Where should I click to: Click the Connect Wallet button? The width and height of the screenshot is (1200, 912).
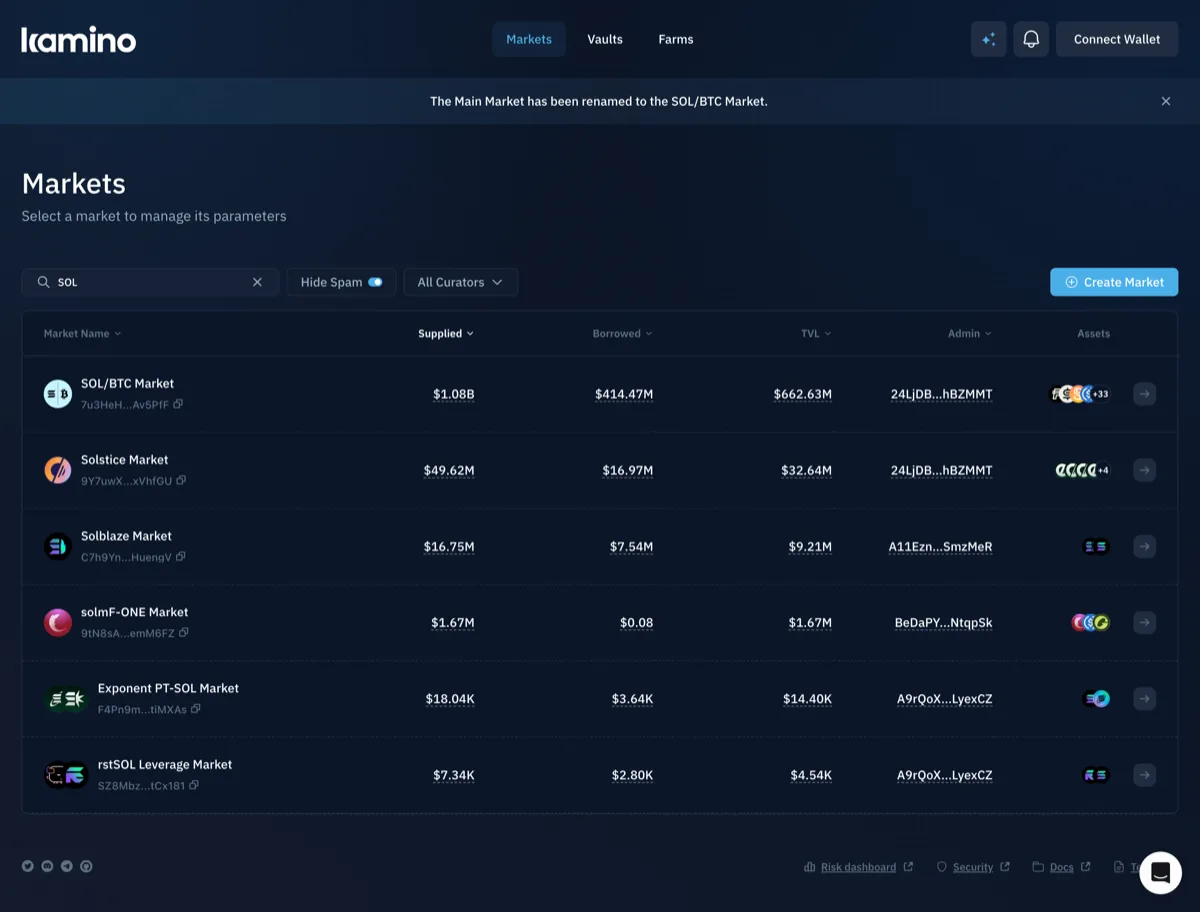click(x=1117, y=39)
